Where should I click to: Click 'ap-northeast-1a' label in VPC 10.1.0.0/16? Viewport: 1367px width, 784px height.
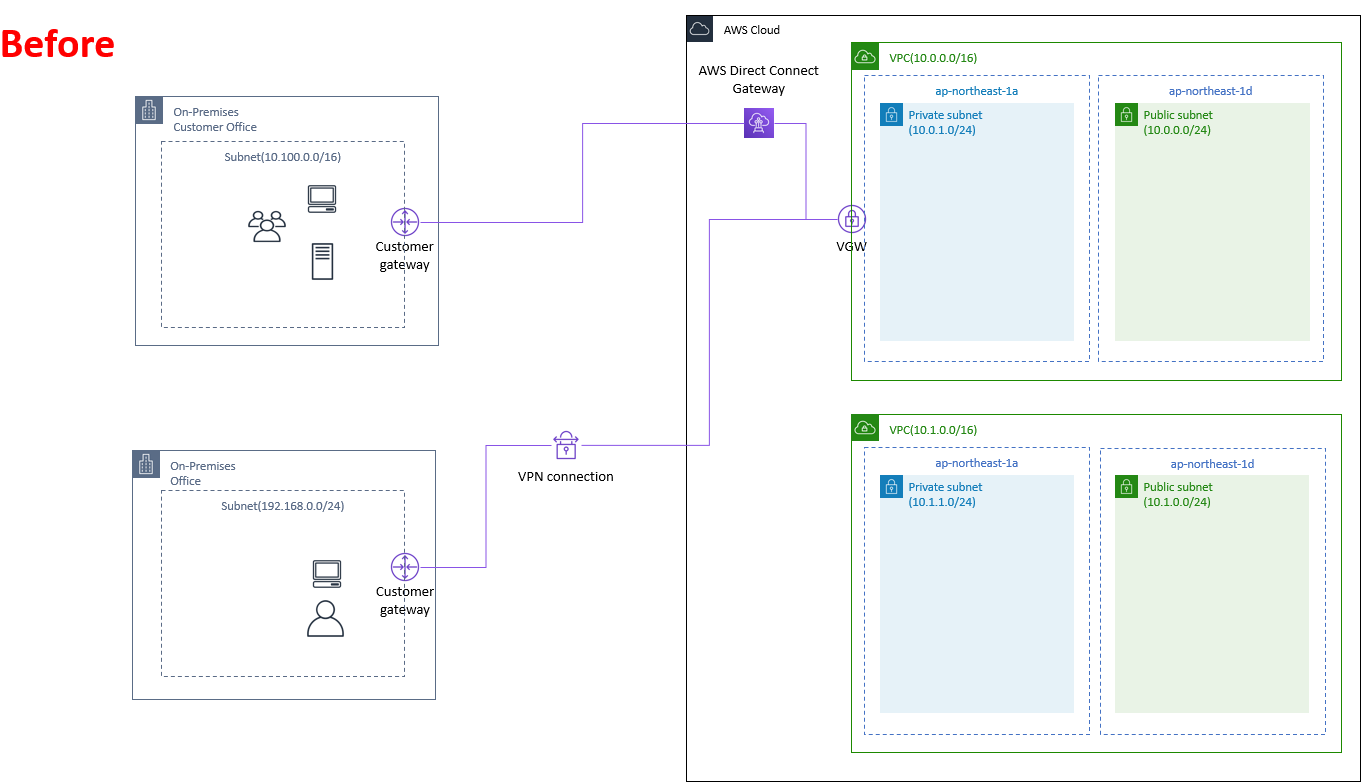coord(977,463)
